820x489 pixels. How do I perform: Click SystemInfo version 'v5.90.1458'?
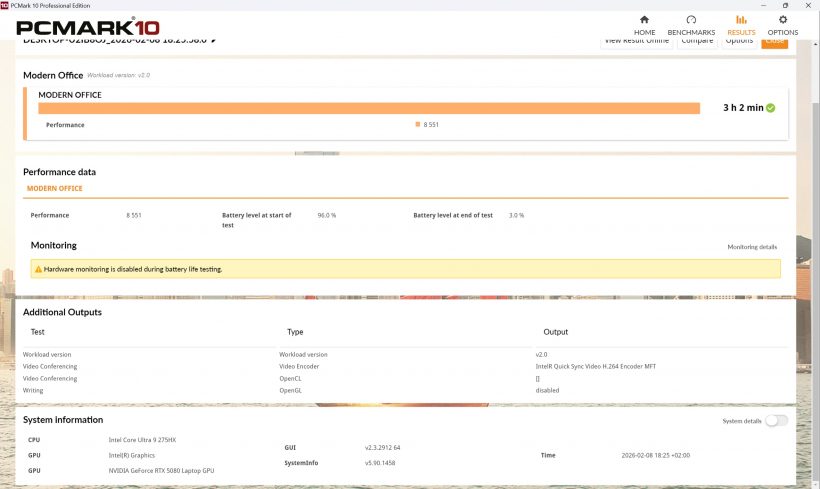pos(380,463)
